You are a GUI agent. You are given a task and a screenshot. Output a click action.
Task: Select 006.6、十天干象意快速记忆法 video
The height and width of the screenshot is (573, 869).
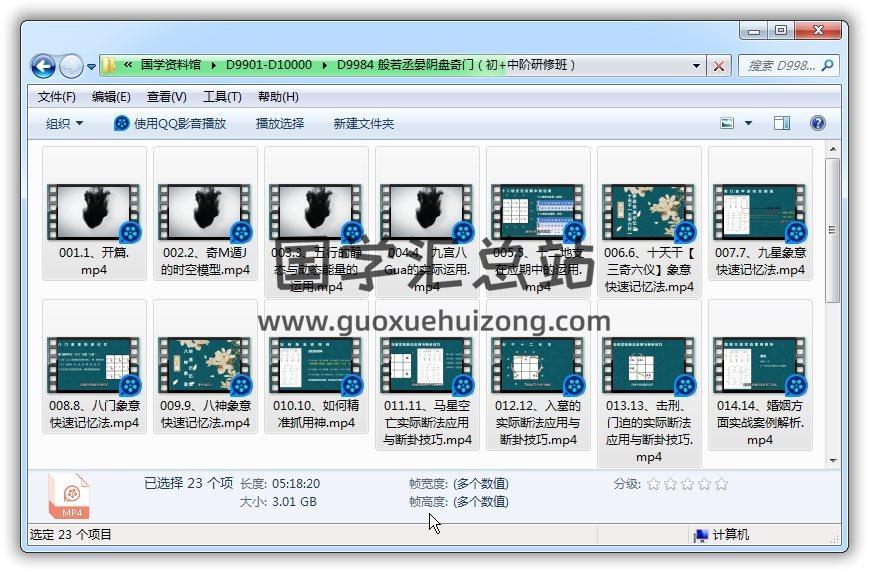(x=649, y=222)
